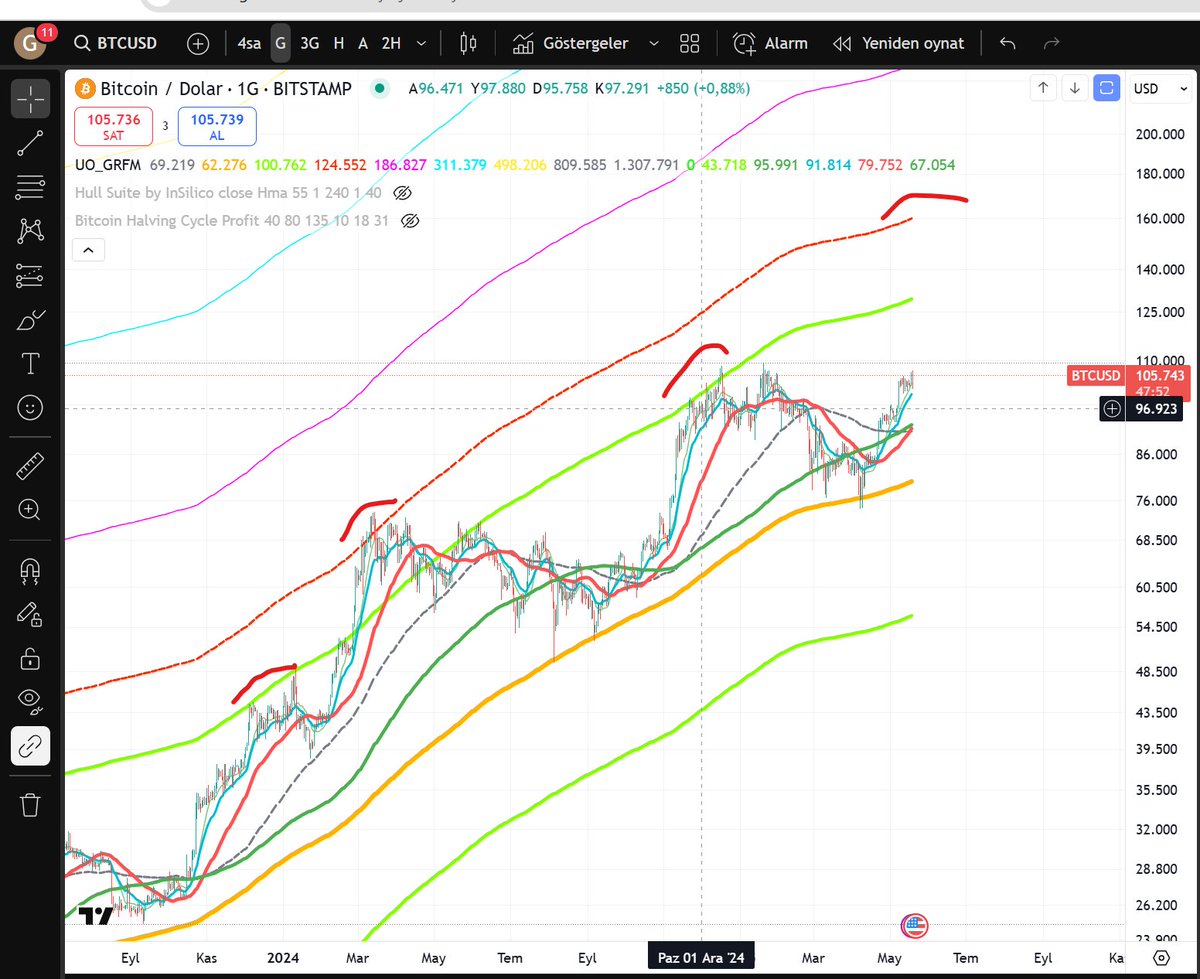This screenshot has height=979, width=1200.
Task: Show the hidden Hull Suite indicator
Action: (x=403, y=192)
